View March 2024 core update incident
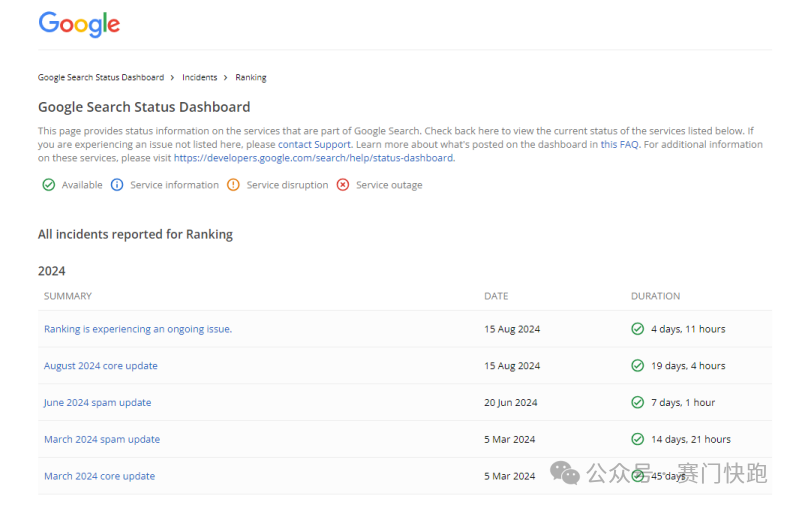793x505 pixels. pyautogui.click(x=99, y=476)
